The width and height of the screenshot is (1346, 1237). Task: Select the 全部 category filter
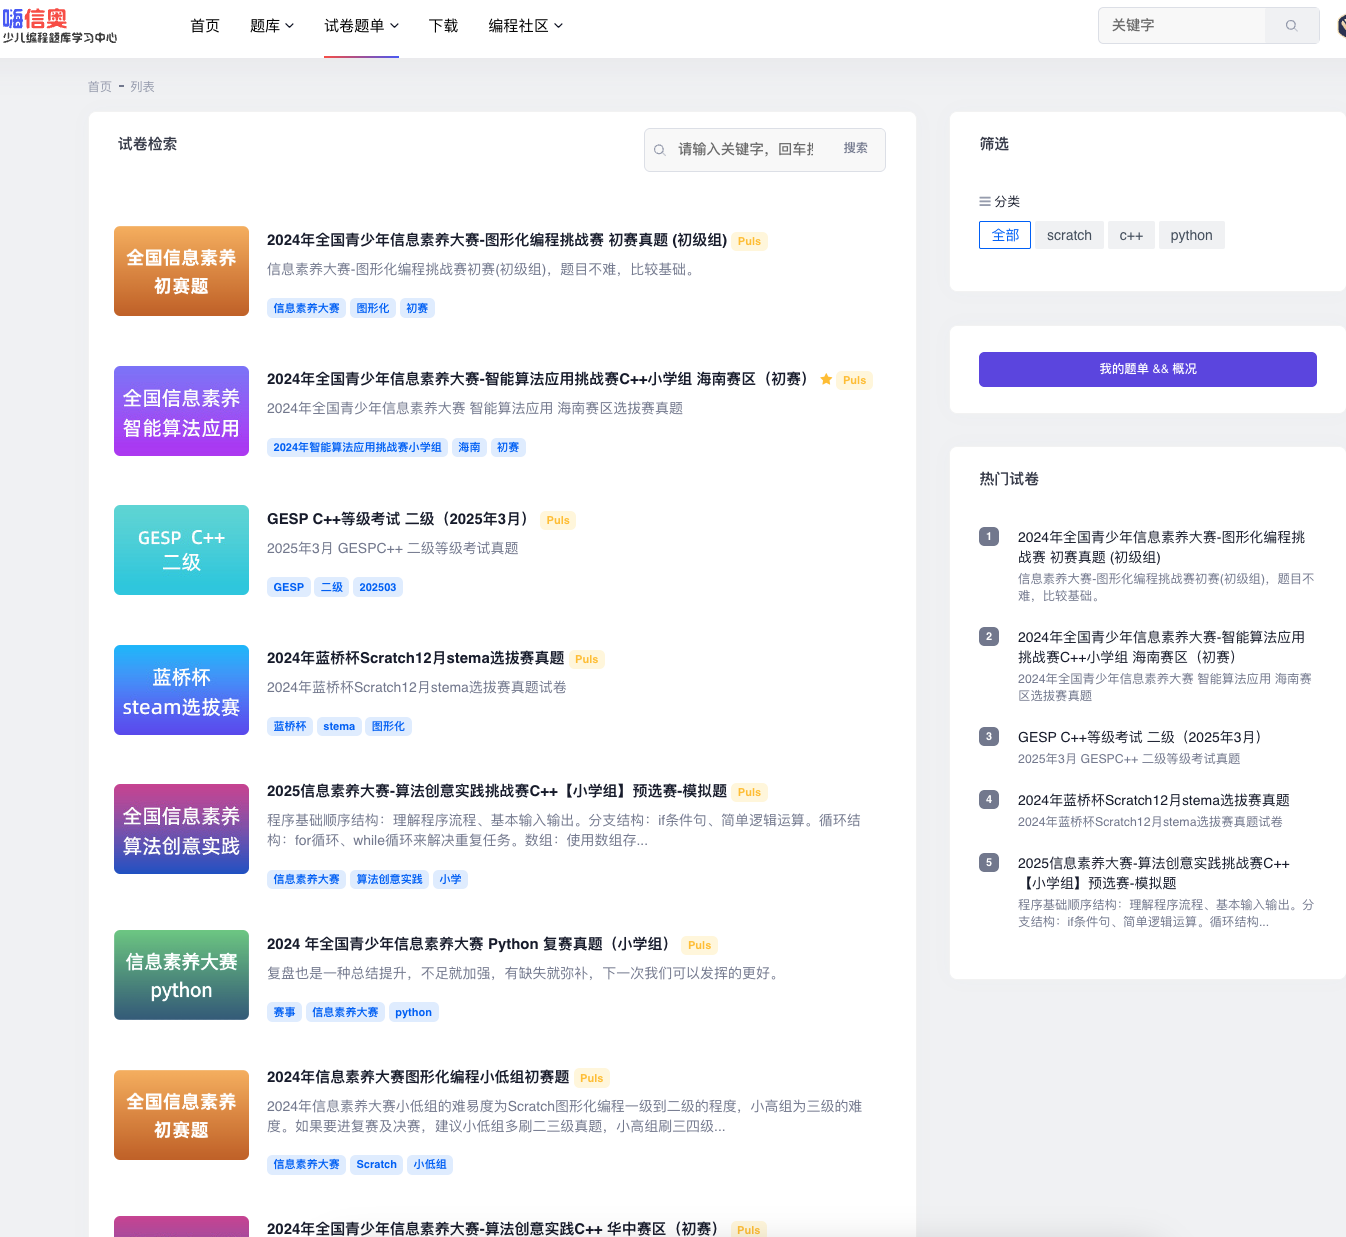pos(1005,235)
